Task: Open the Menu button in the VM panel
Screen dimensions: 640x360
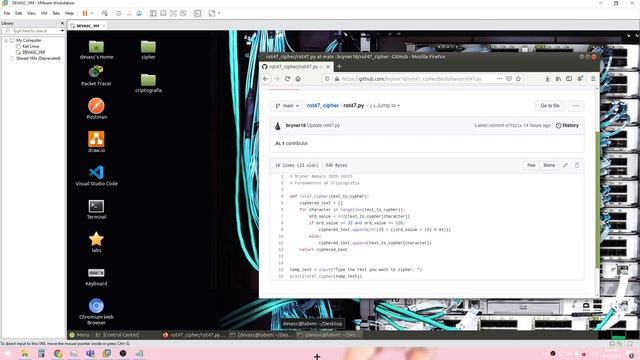Action: [x=79, y=335]
